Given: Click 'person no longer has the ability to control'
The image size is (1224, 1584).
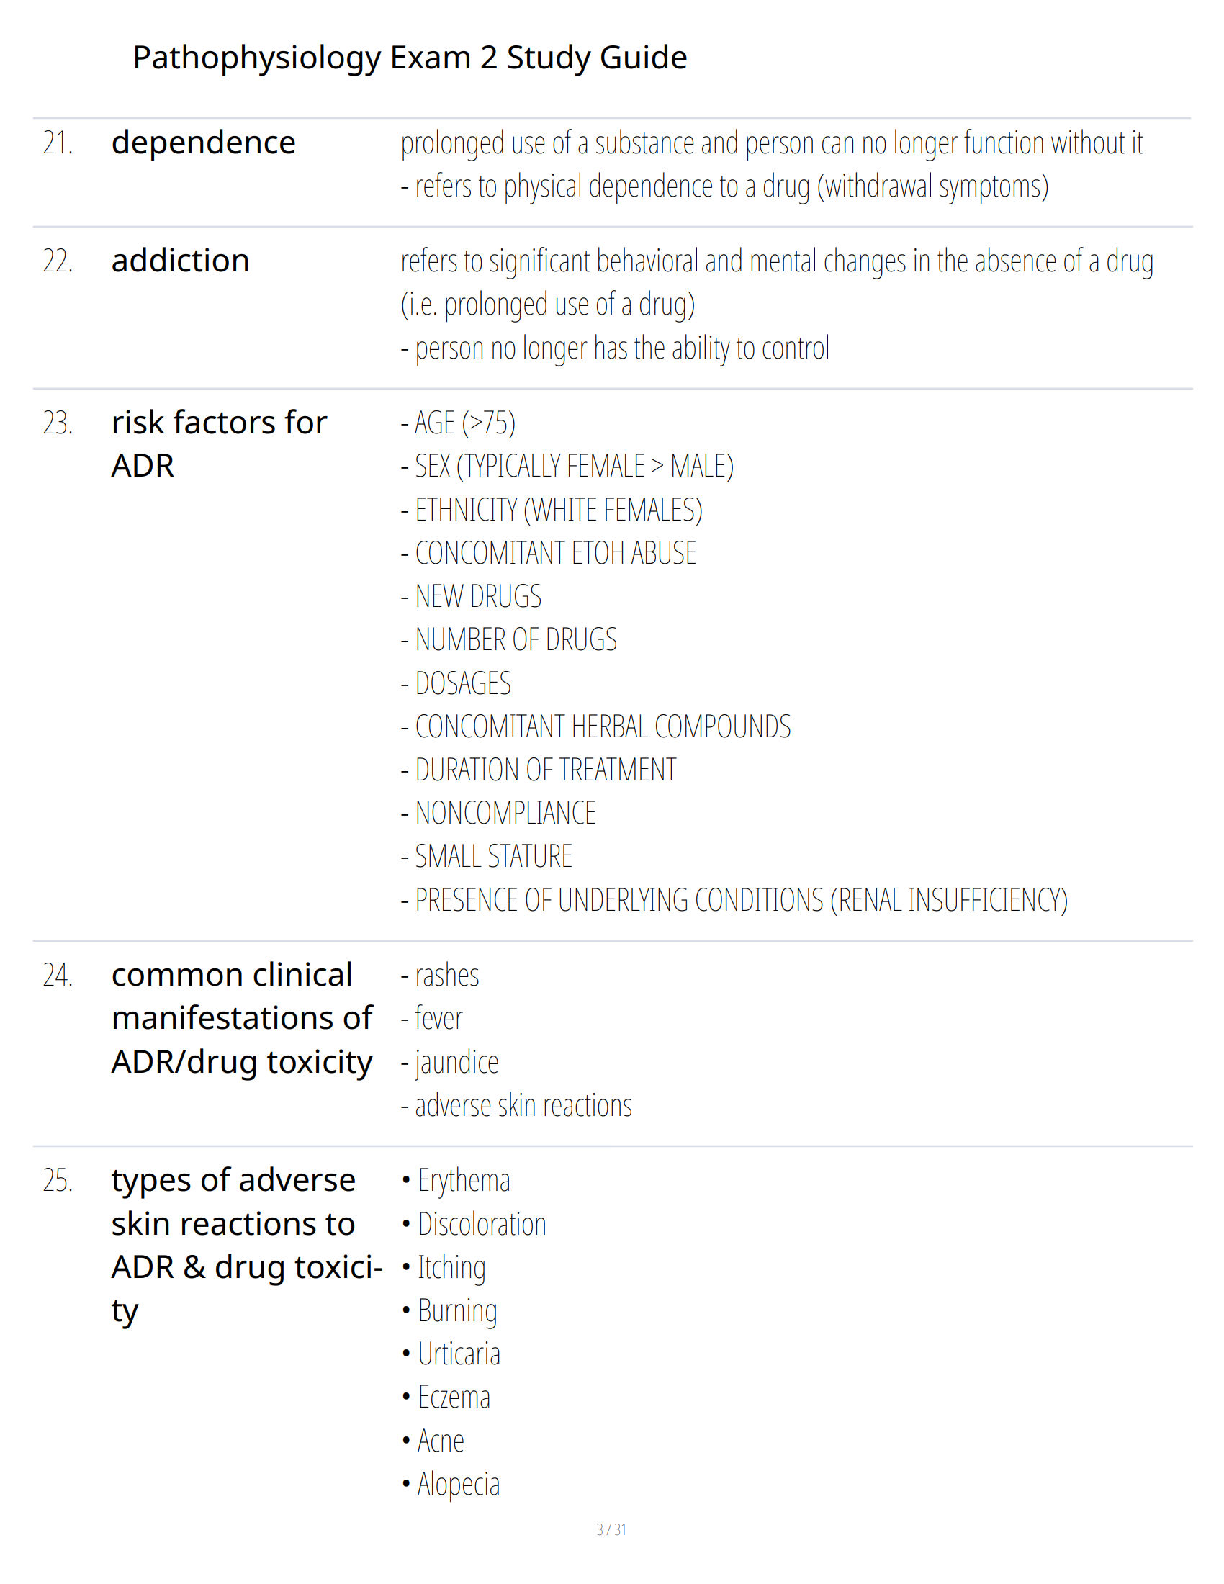Looking at the screenshot, I should [x=615, y=348].
